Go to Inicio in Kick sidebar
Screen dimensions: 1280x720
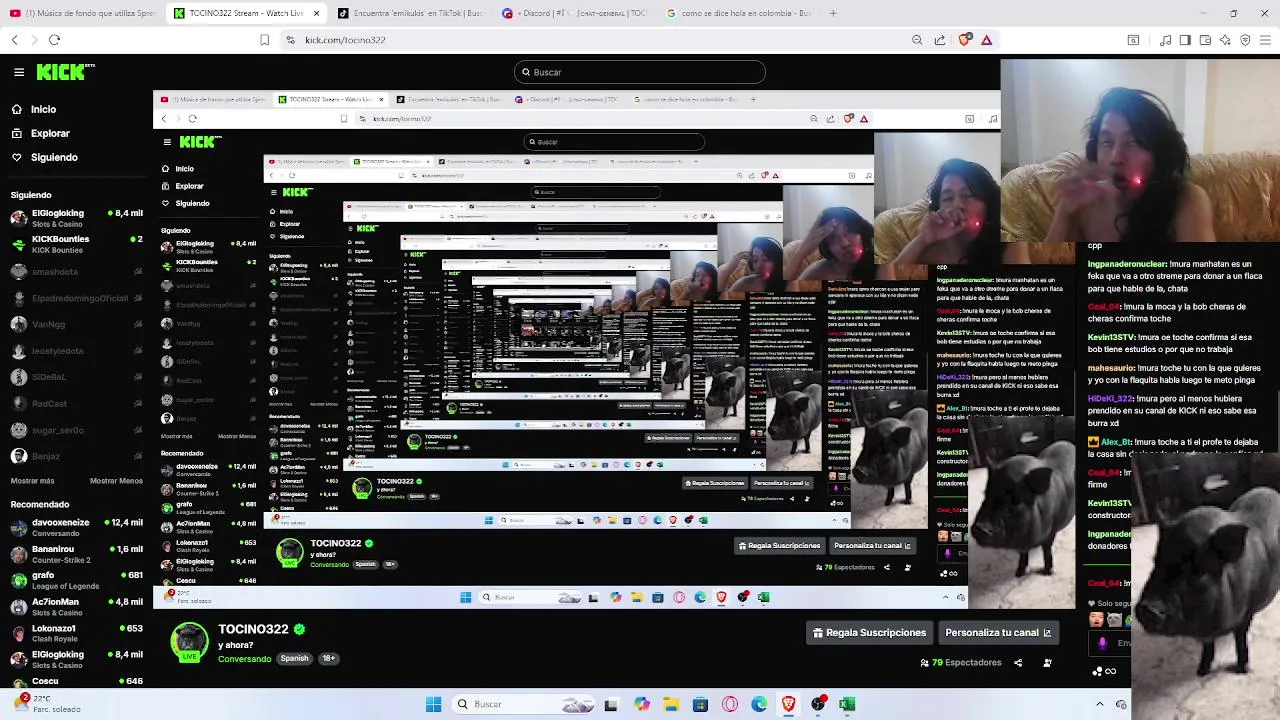[43, 109]
